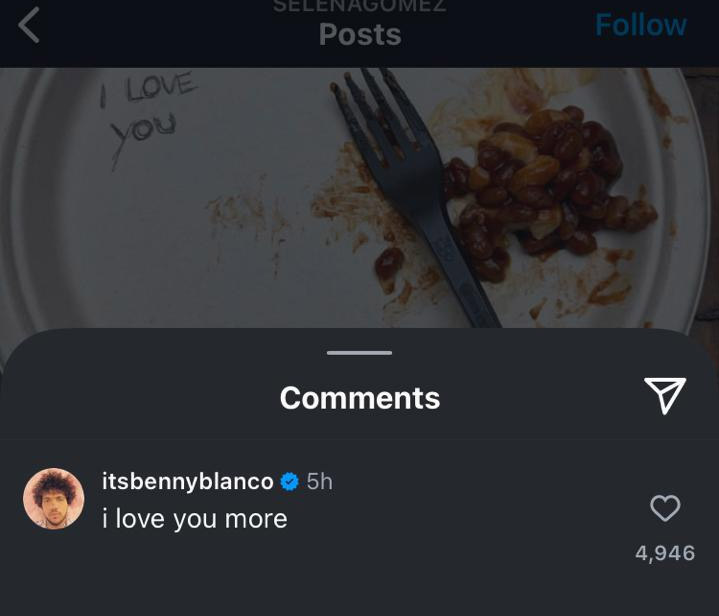View the 4,946 comment likes count

[x=665, y=553]
